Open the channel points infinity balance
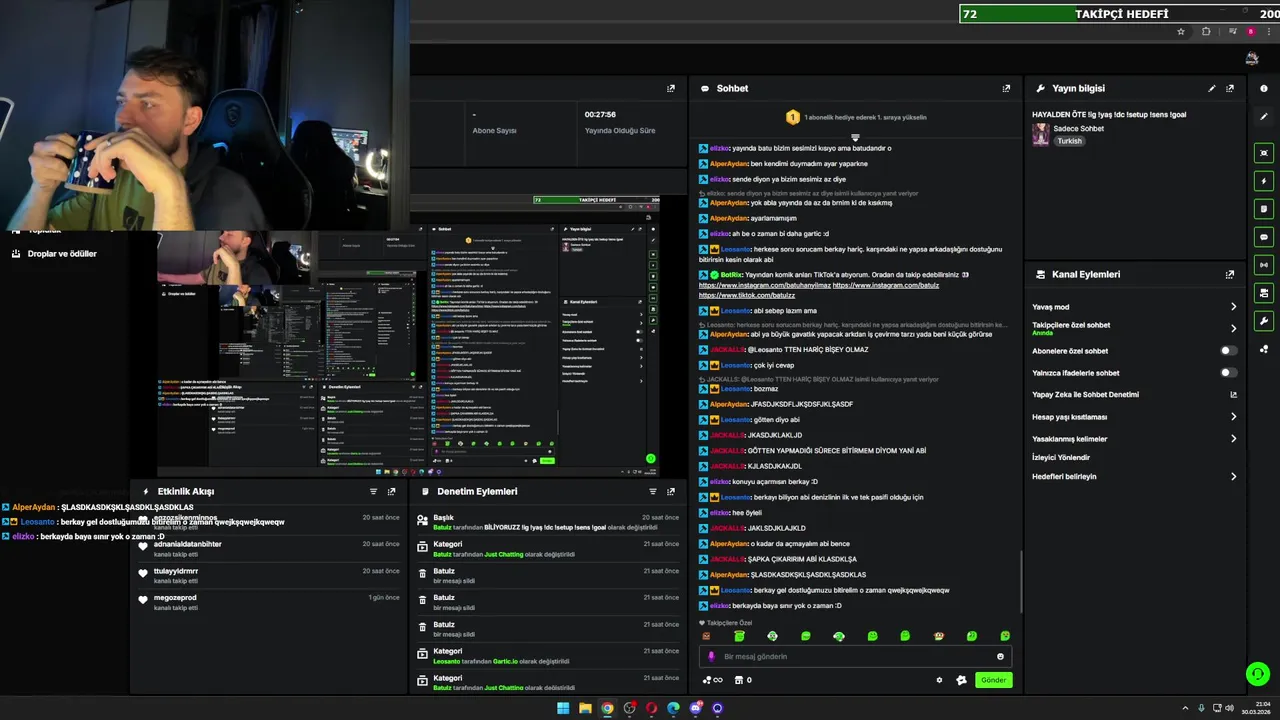The height and width of the screenshot is (720, 1280). coord(712,680)
